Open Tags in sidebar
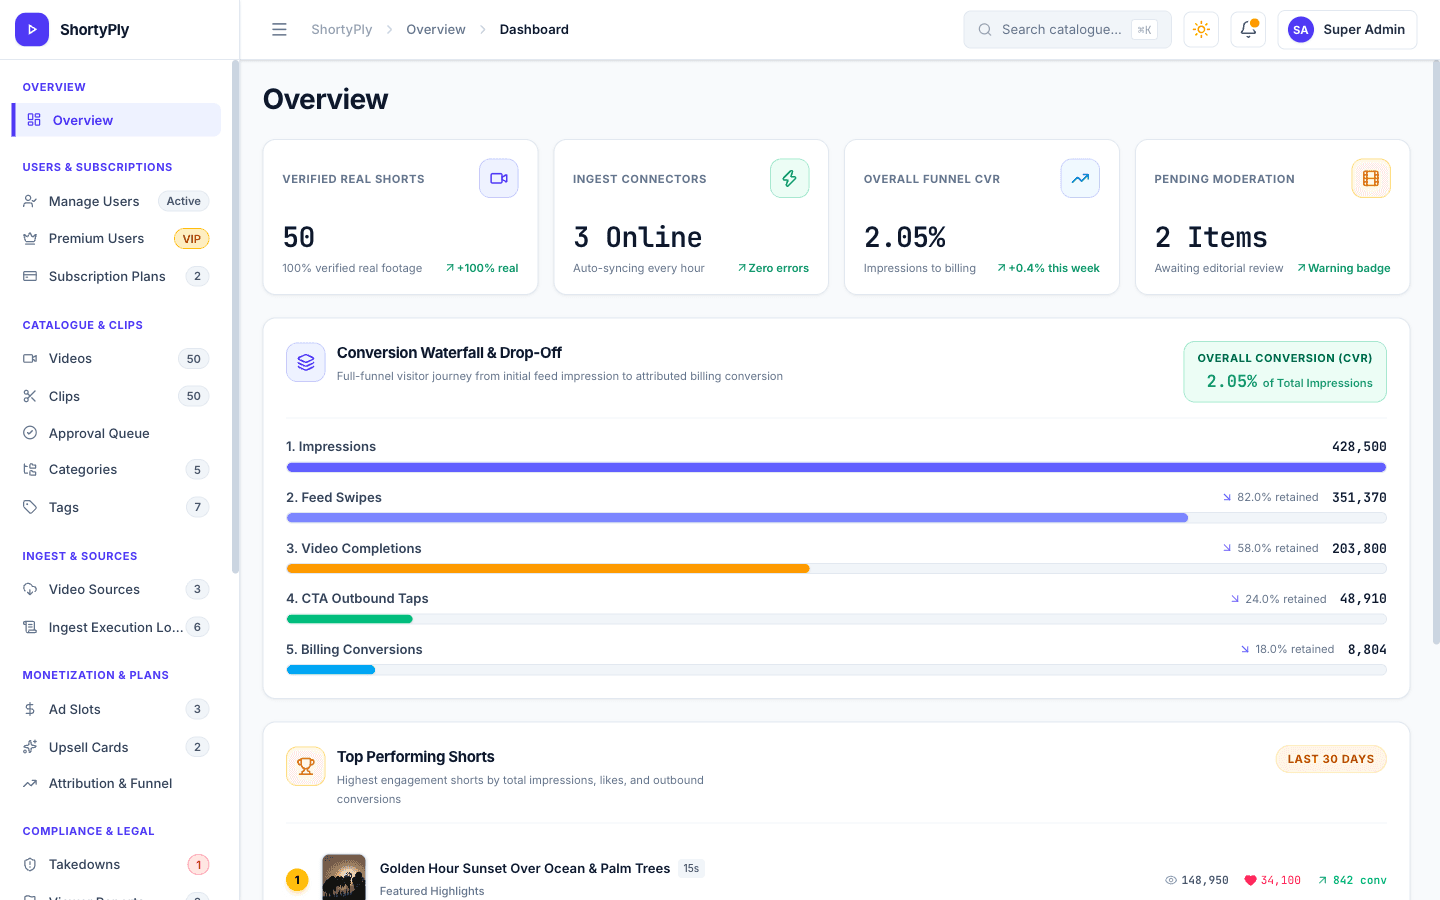Screen dimensions: 1440x900 tap(116, 507)
